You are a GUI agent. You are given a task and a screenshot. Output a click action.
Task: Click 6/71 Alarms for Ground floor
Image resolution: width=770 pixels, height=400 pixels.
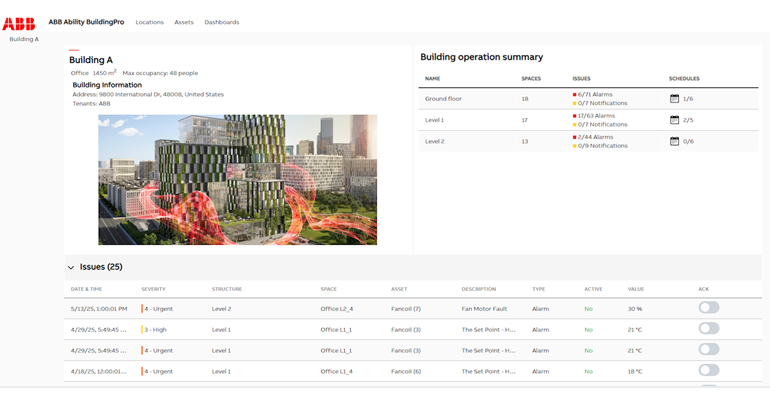tap(595, 94)
